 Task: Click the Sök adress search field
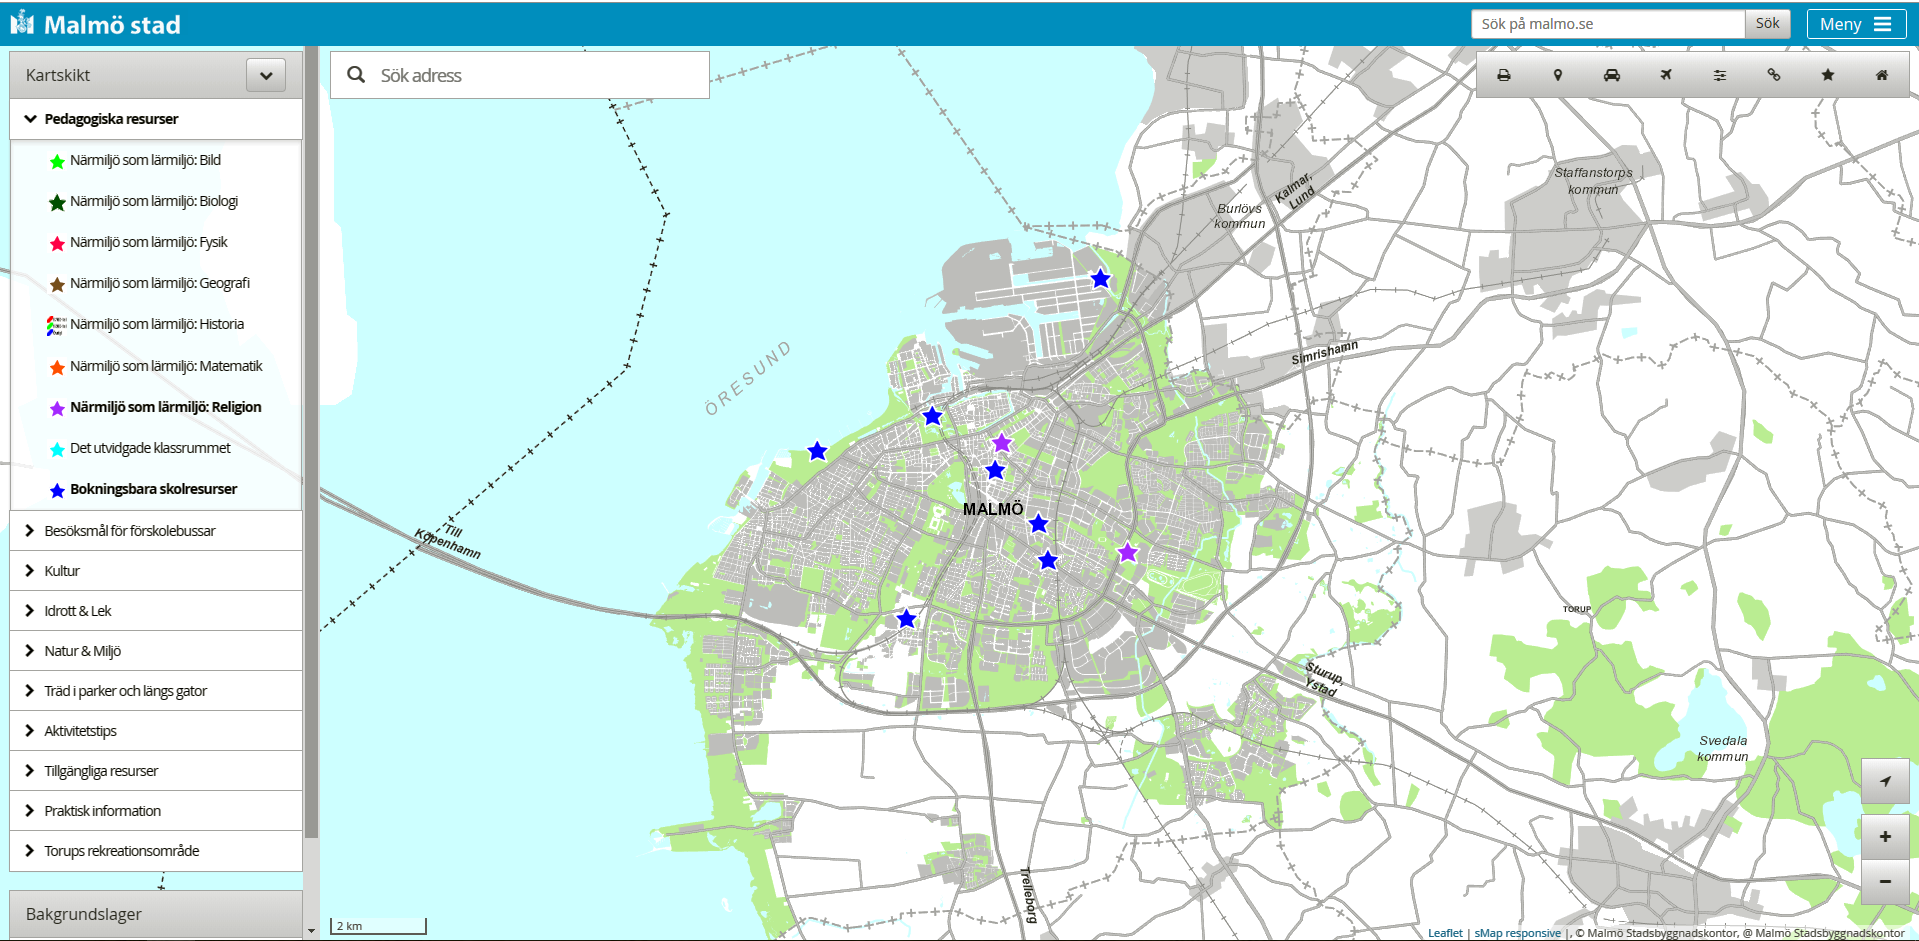click(538, 75)
